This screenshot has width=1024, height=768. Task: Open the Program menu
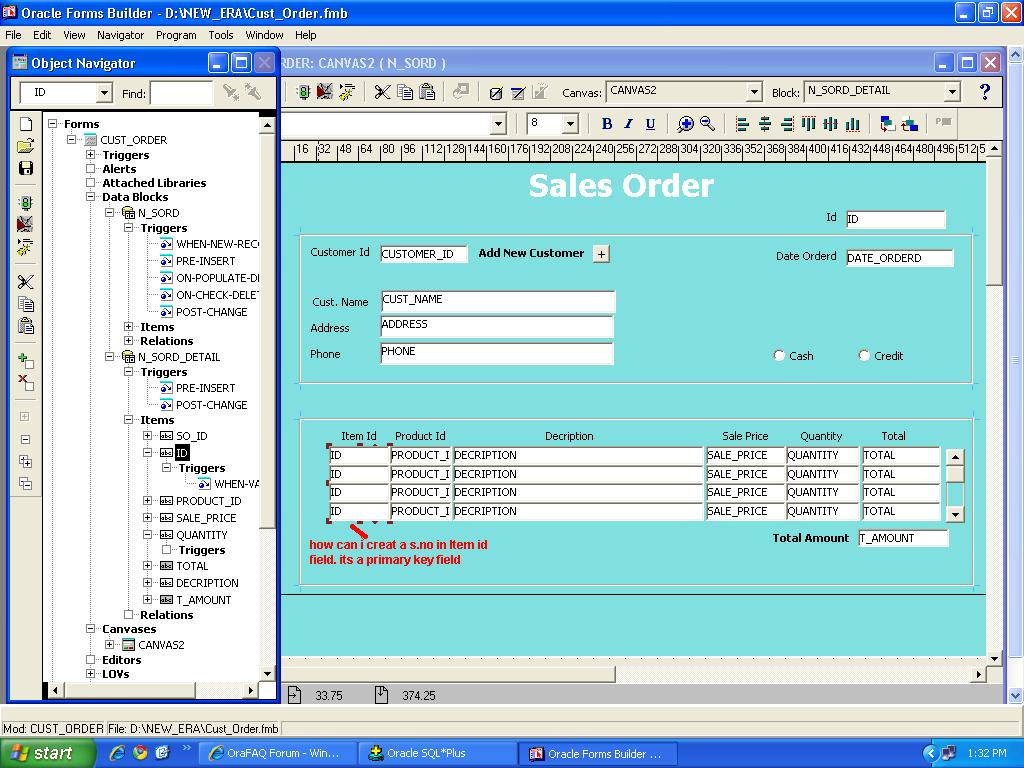coord(176,34)
